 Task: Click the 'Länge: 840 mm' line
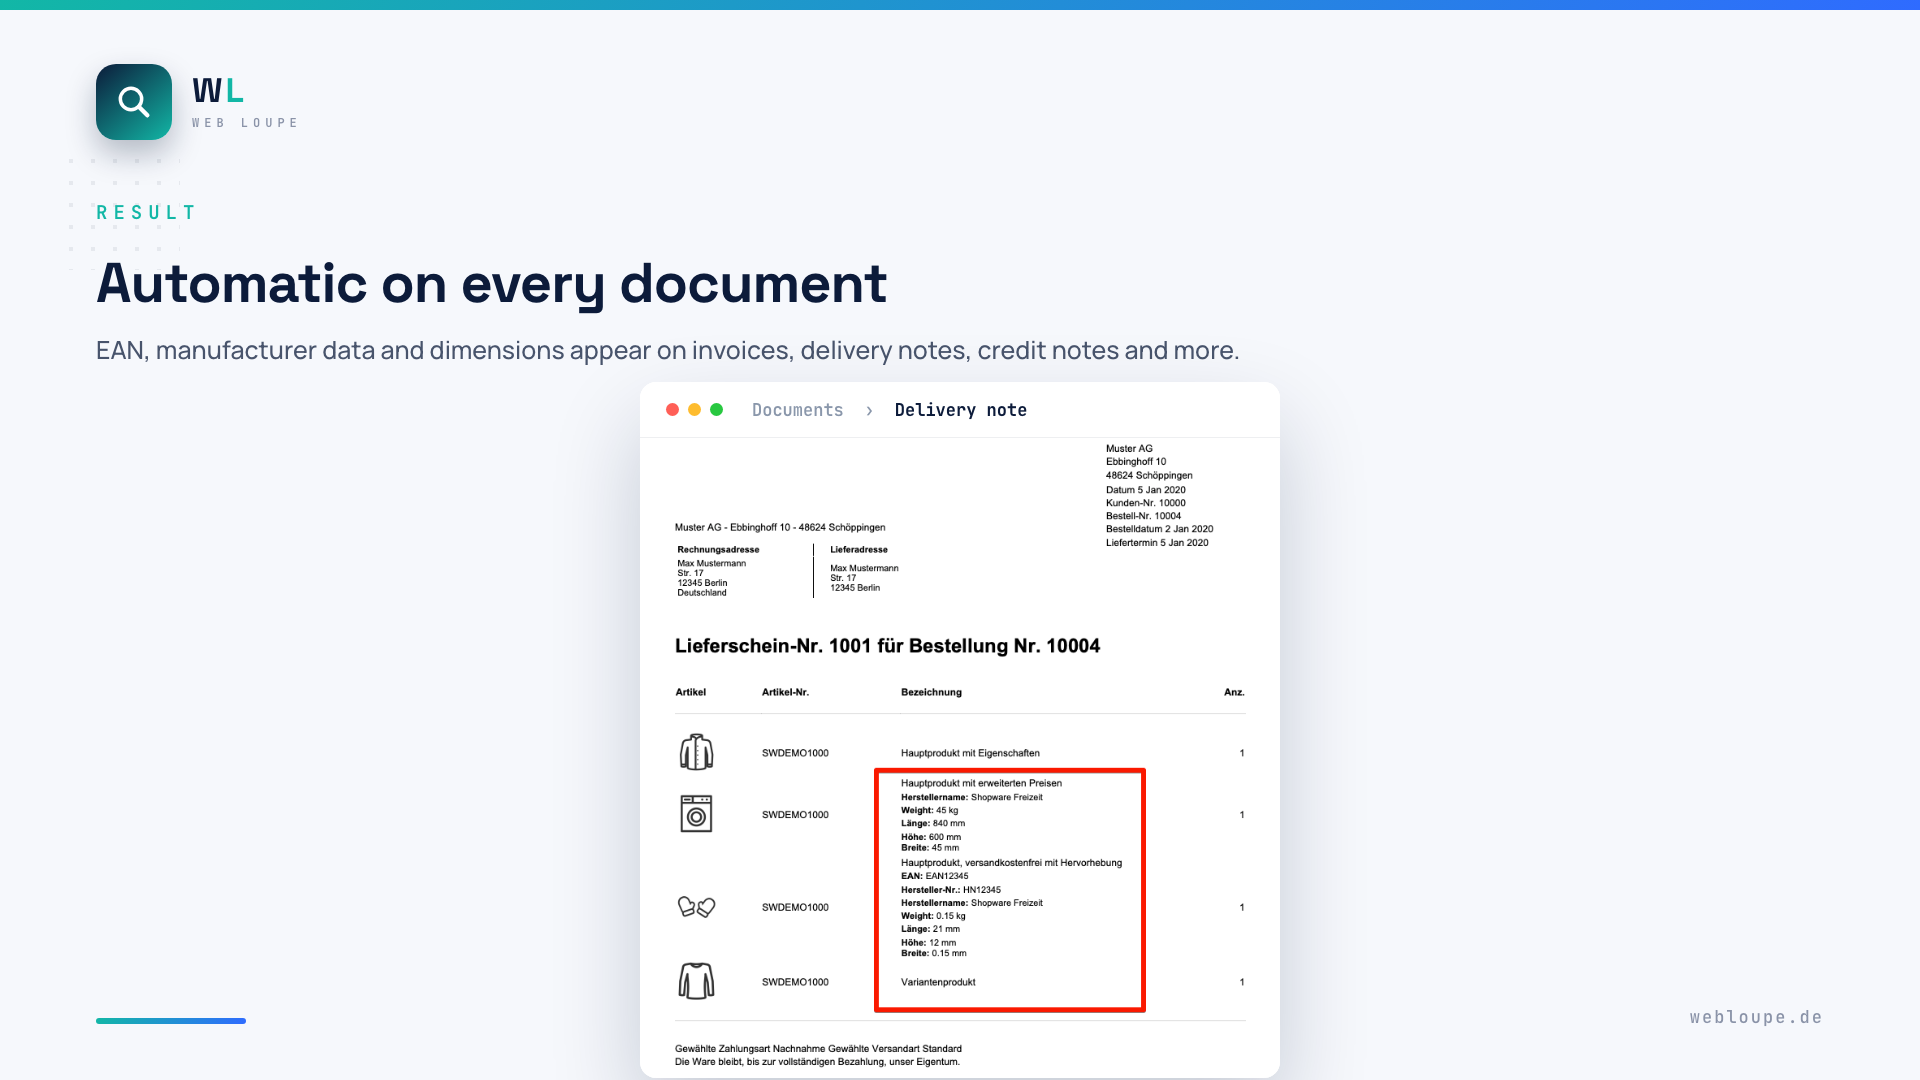tap(933, 824)
